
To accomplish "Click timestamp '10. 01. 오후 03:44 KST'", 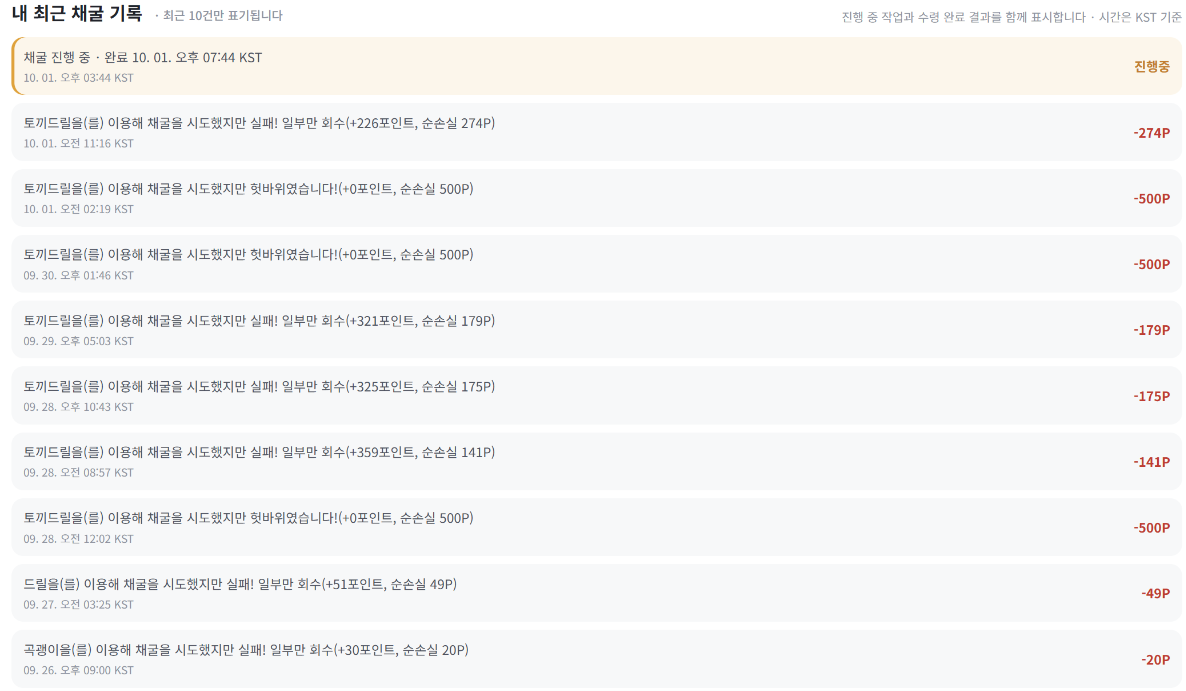I will (x=79, y=78).
